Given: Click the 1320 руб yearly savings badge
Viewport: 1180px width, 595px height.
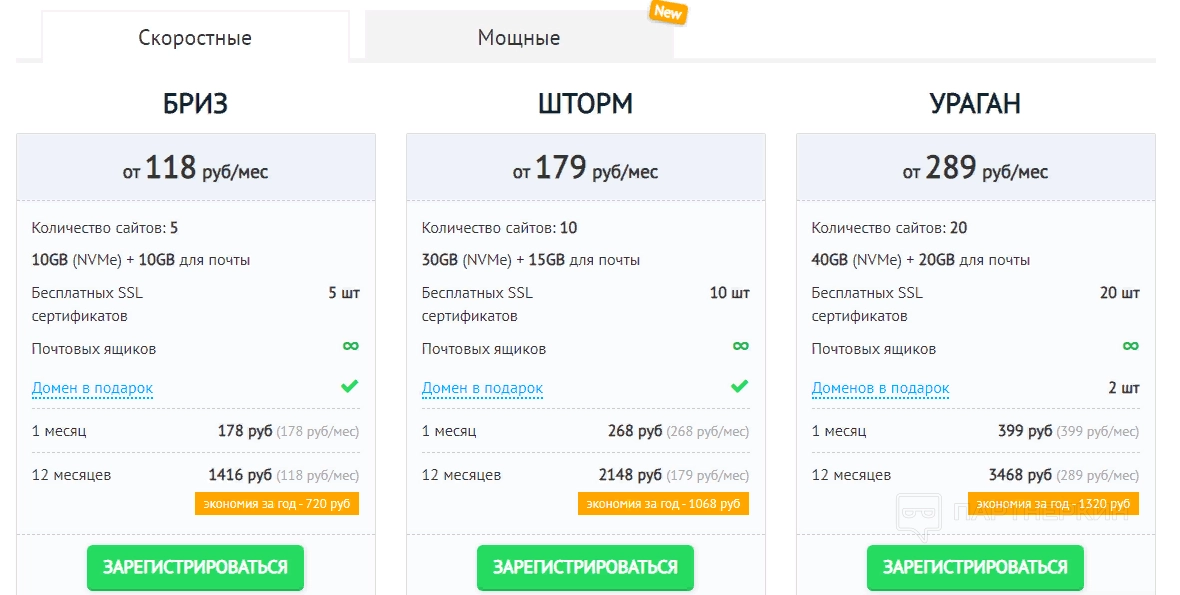Looking at the screenshot, I should [x=1053, y=504].
